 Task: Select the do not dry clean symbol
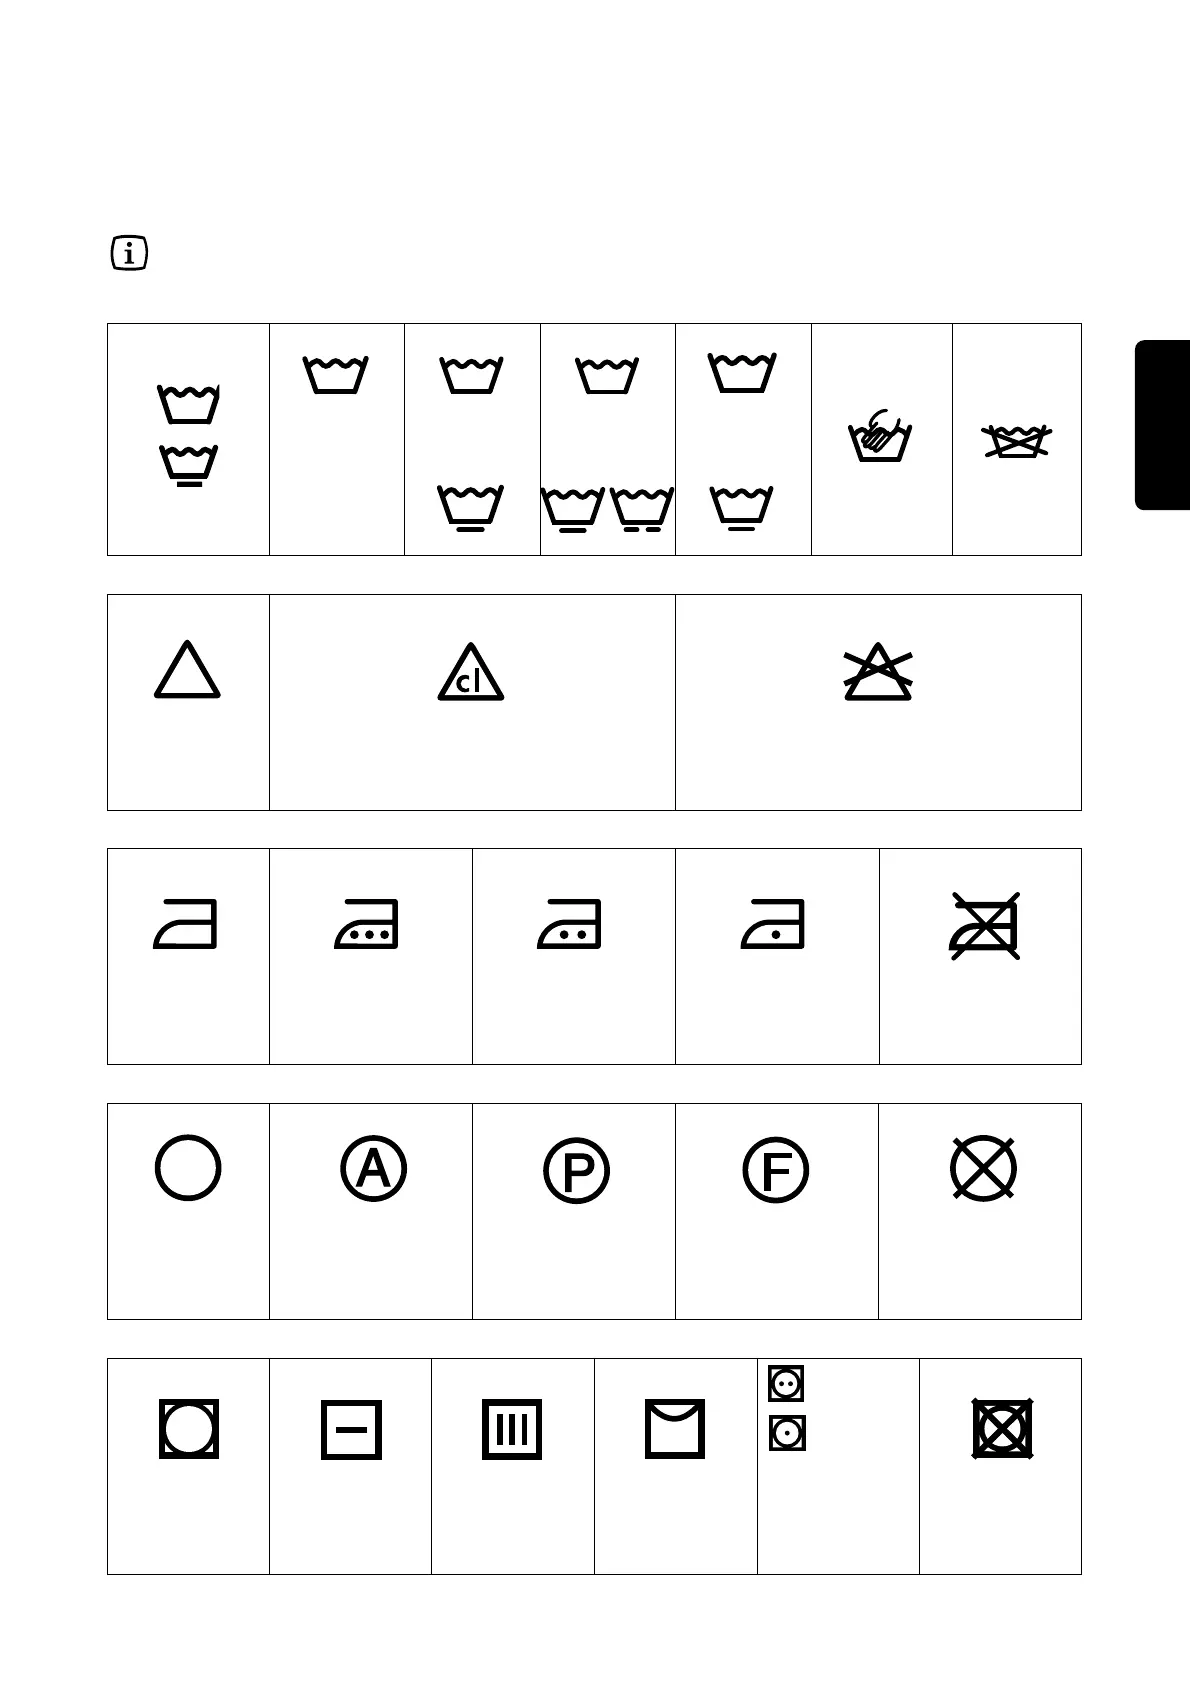983,1167
